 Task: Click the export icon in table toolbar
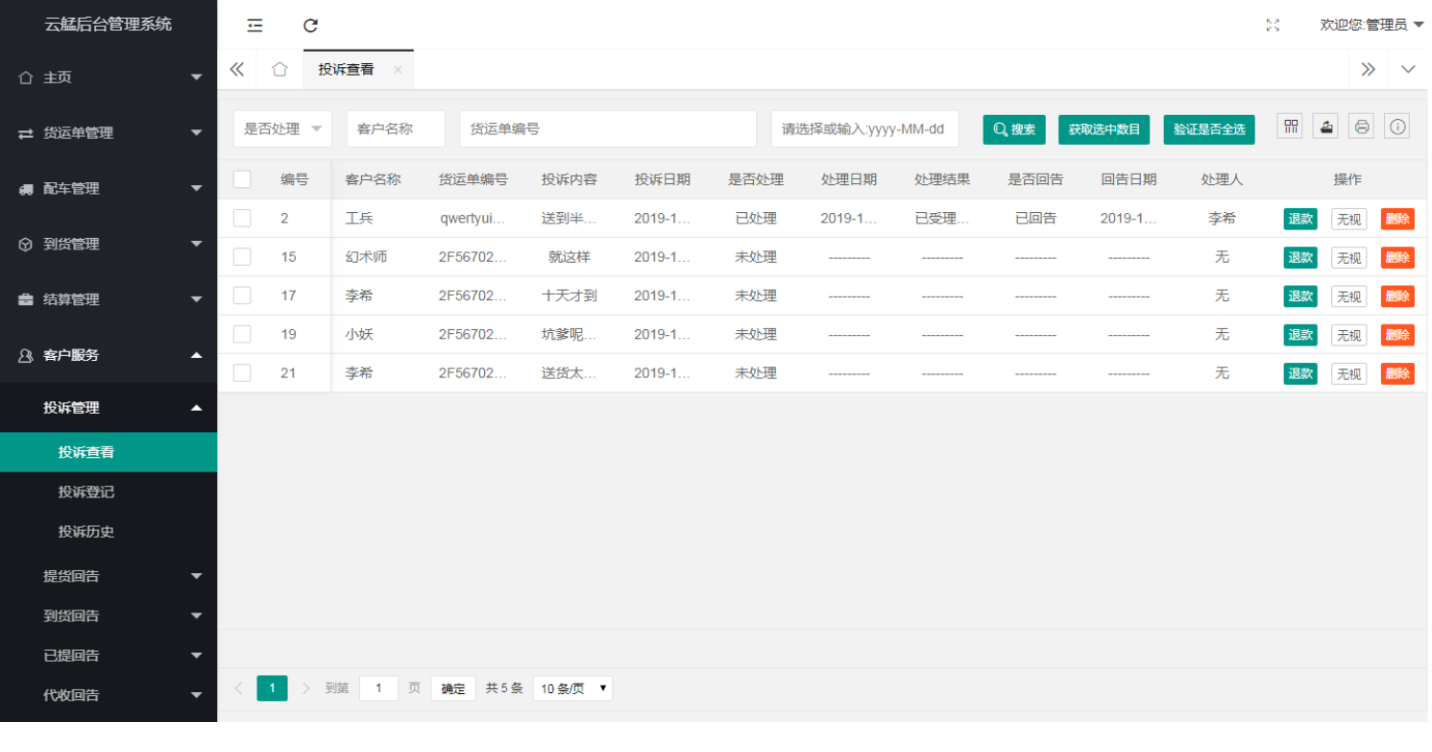[1326, 126]
